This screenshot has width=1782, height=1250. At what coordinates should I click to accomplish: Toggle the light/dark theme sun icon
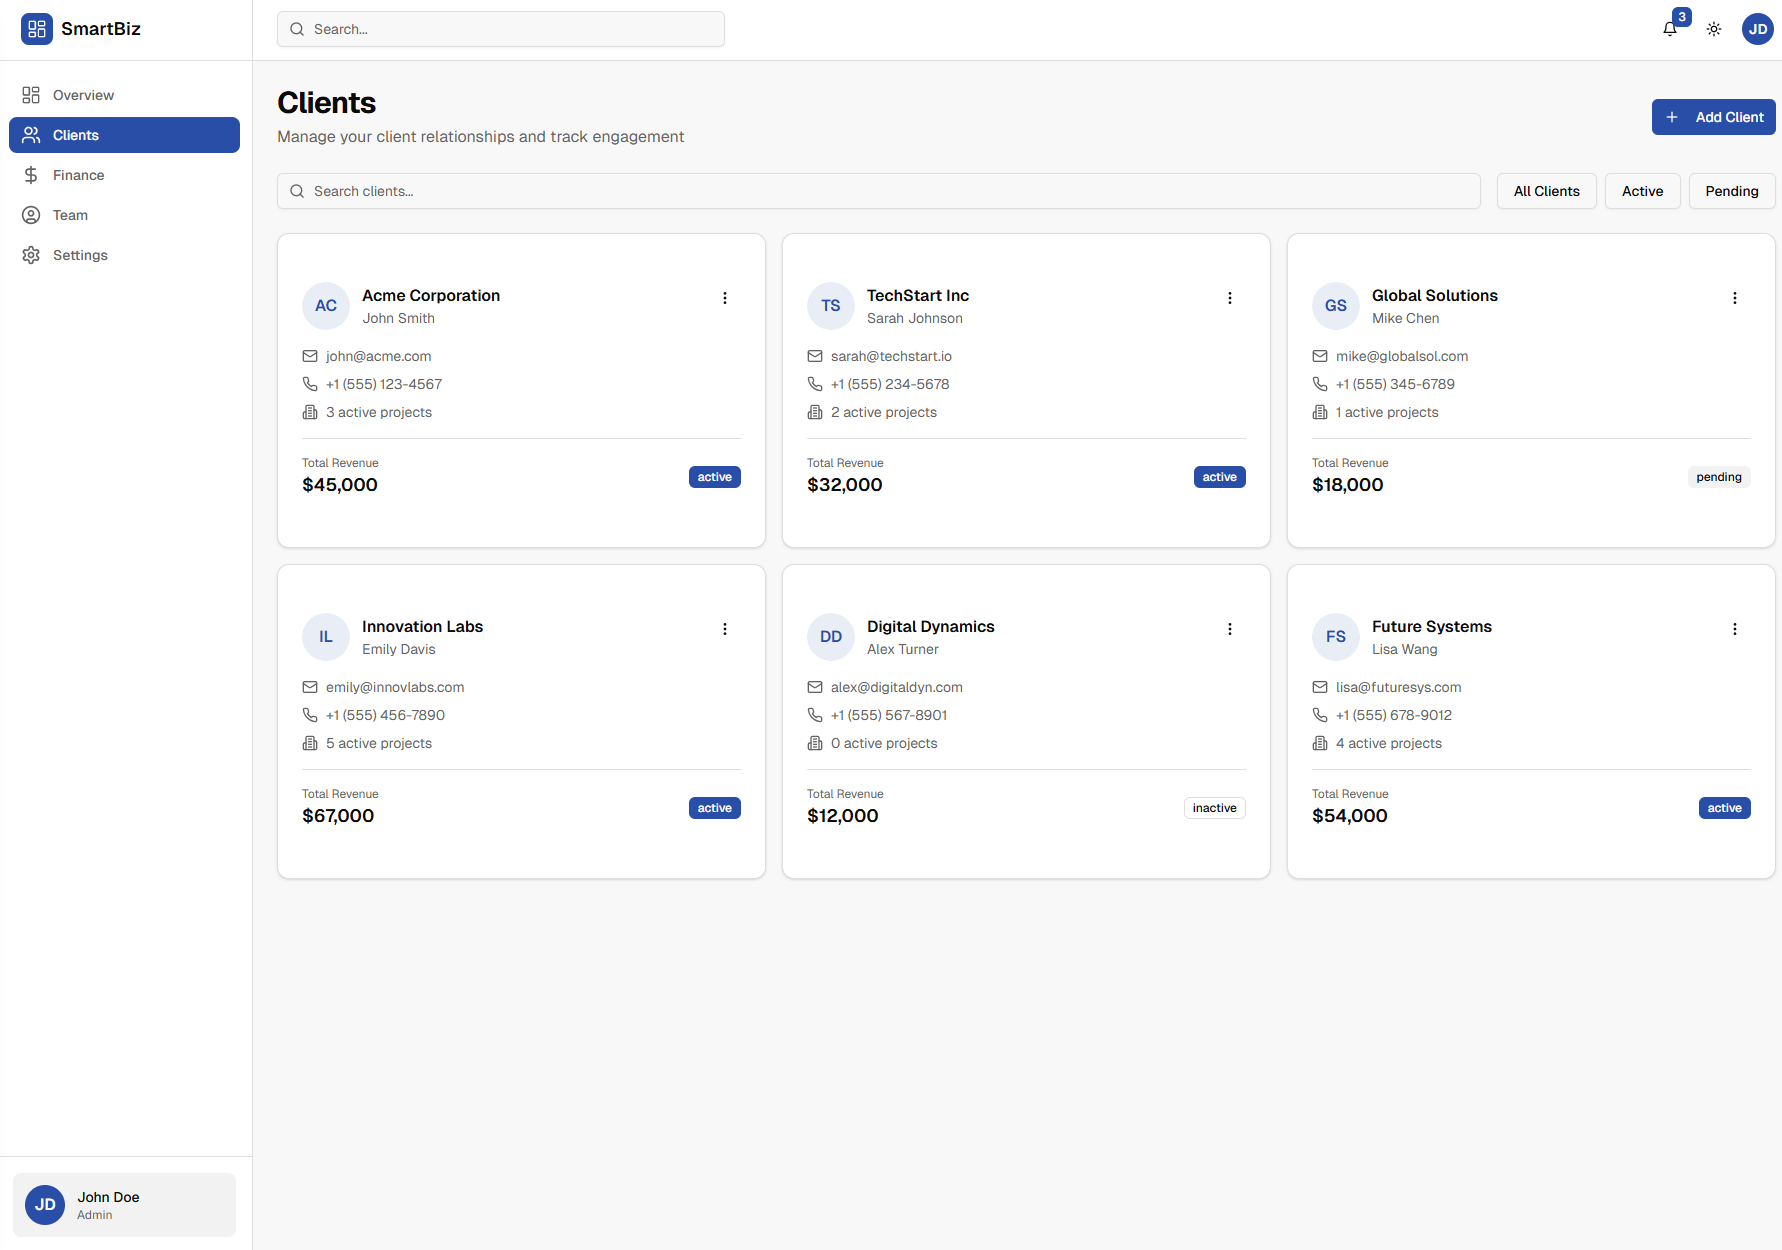coord(1713,28)
